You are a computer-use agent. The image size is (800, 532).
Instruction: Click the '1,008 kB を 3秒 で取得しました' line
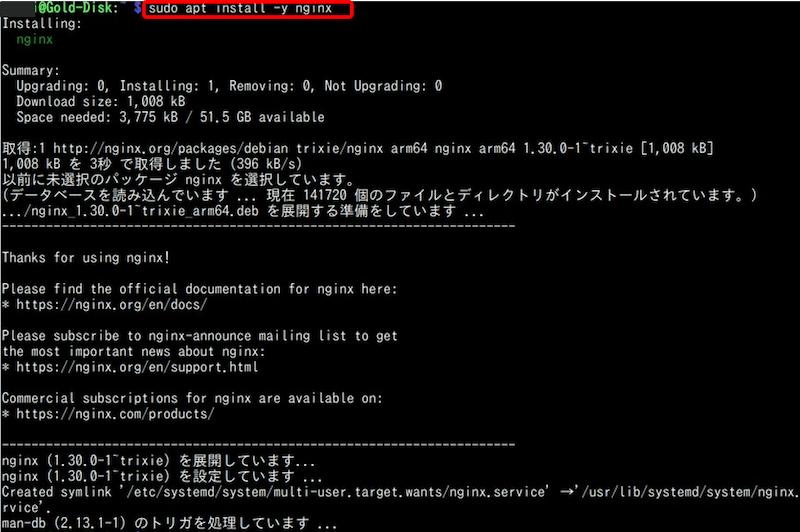(152, 164)
